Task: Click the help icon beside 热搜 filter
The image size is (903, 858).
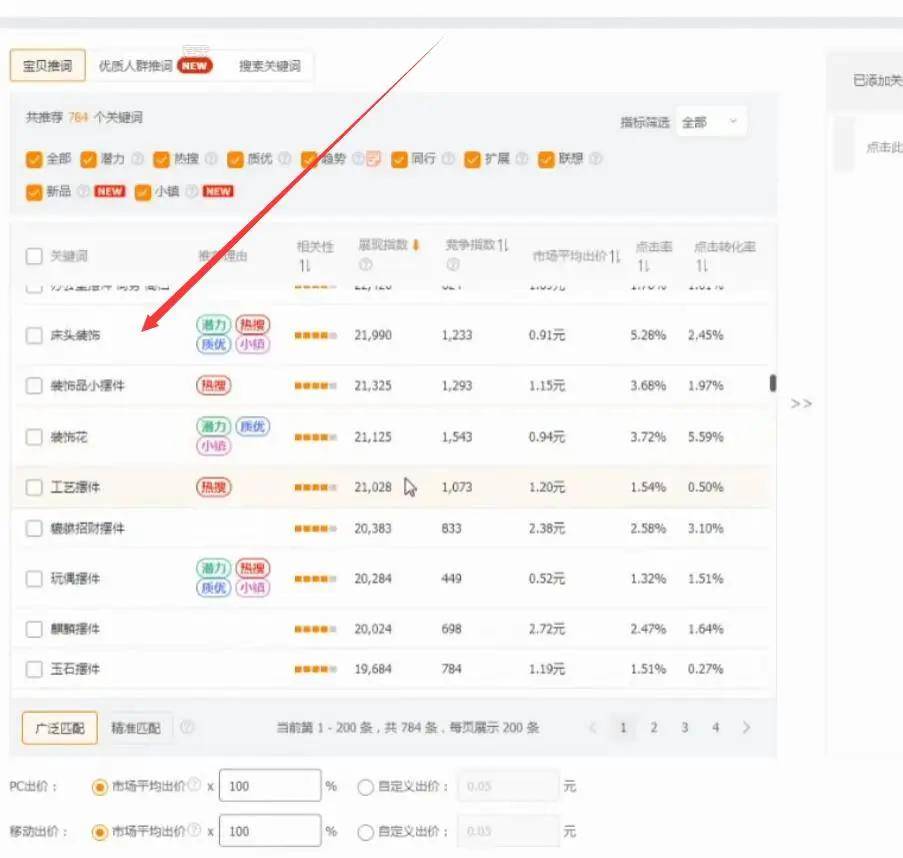Action: (x=211, y=159)
